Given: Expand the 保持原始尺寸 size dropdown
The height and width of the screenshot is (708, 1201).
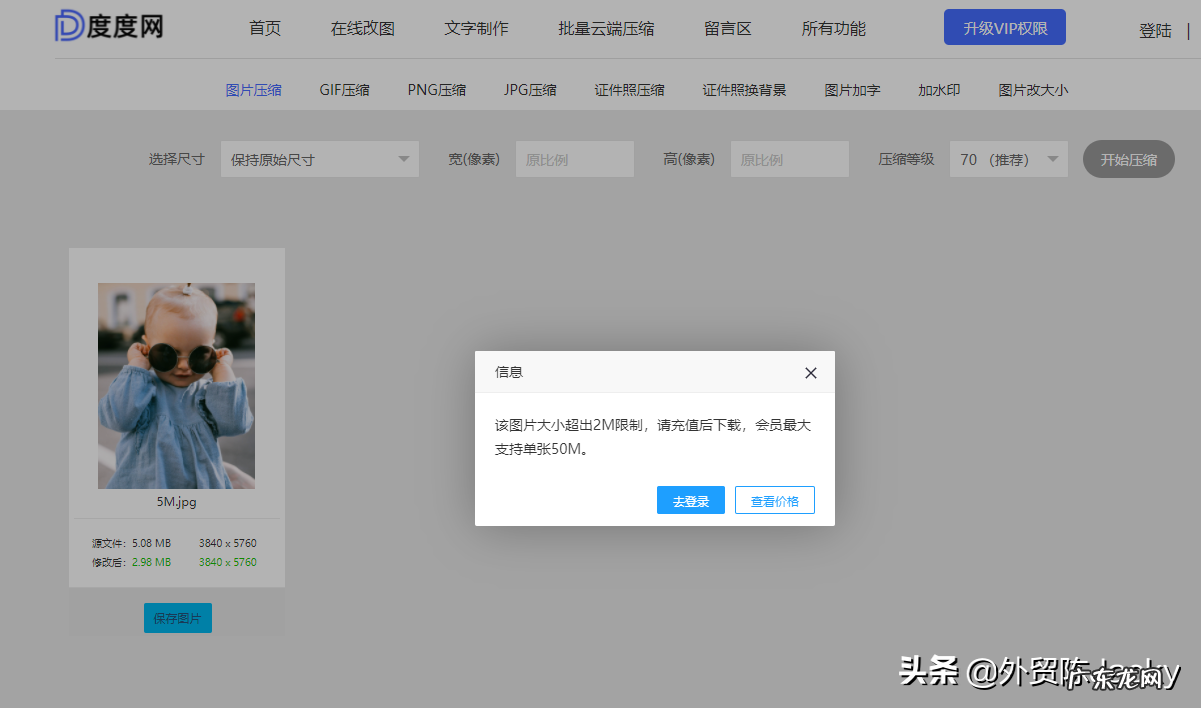Looking at the screenshot, I should [320, 158].
